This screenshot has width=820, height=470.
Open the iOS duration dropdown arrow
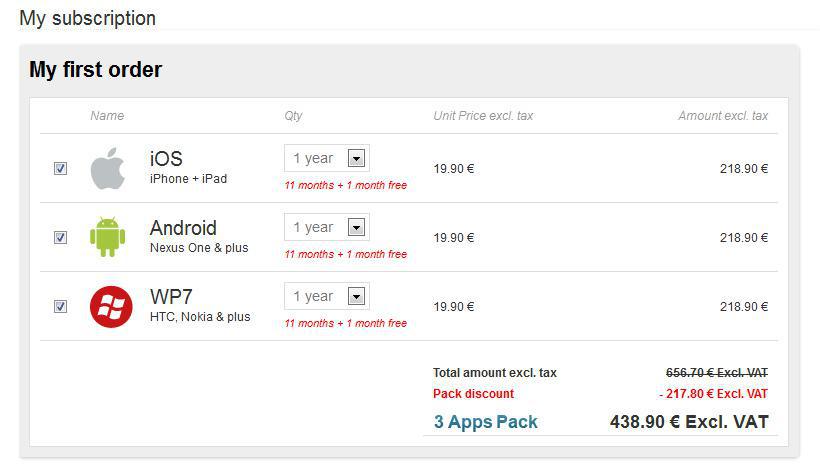[356, 158]
